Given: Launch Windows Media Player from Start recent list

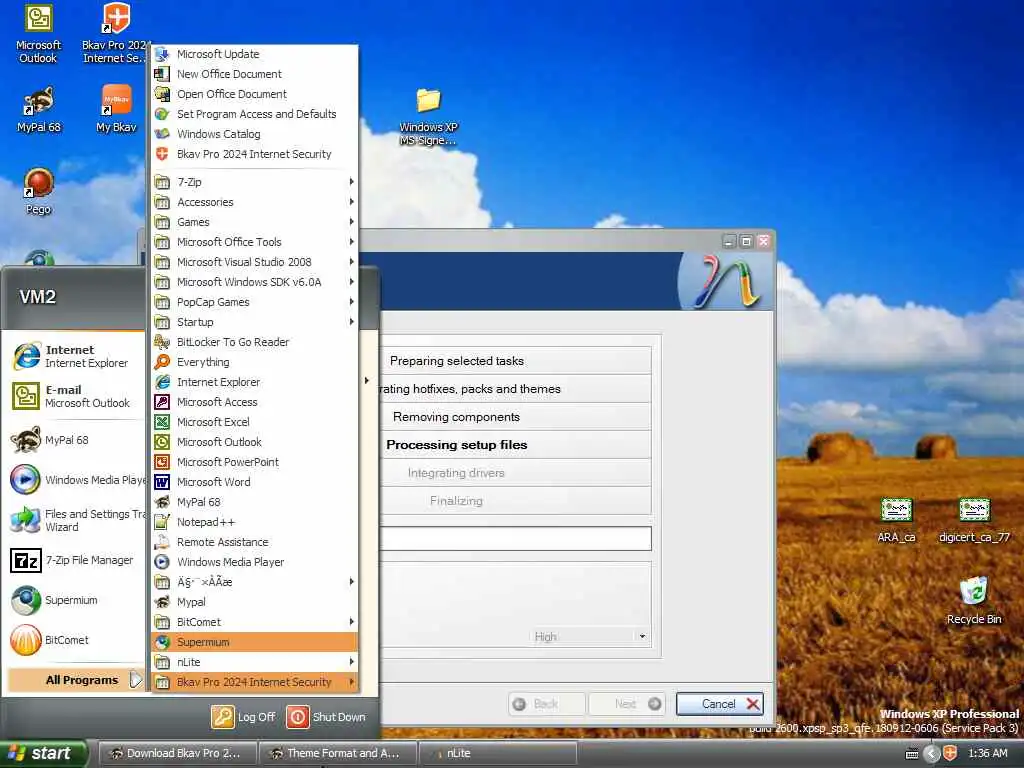Looking at the screenshot, I should point(76,480).
